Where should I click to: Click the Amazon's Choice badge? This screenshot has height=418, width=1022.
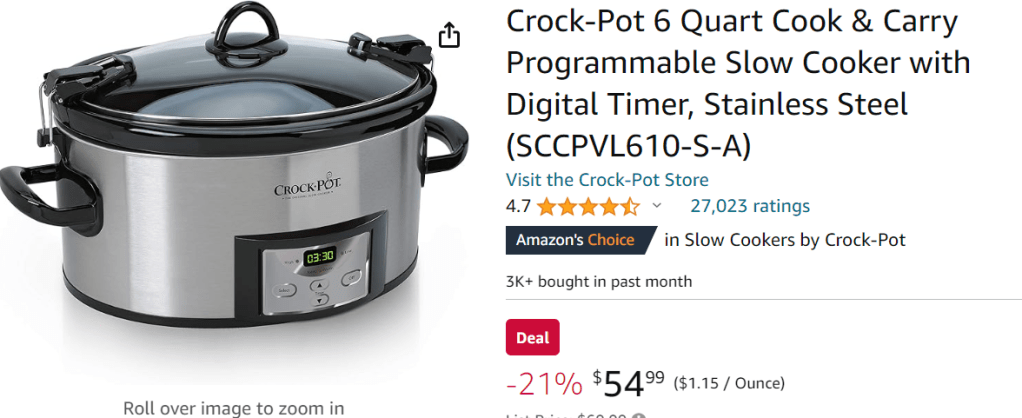click(581, 240)
